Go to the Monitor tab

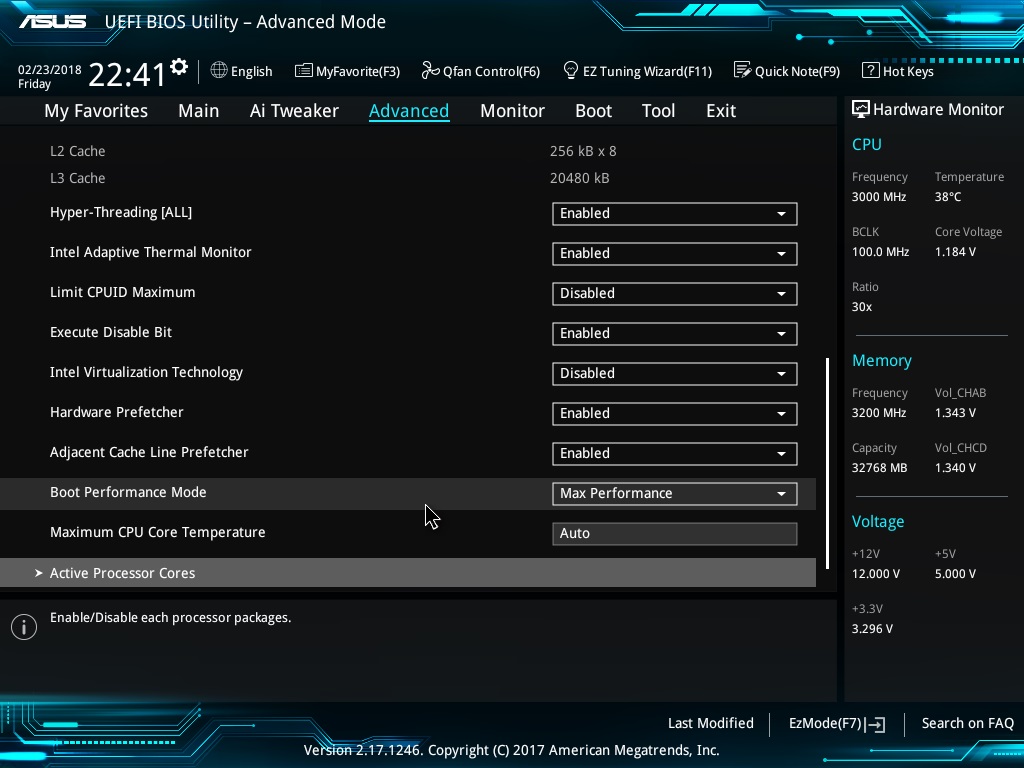[512, 111]
